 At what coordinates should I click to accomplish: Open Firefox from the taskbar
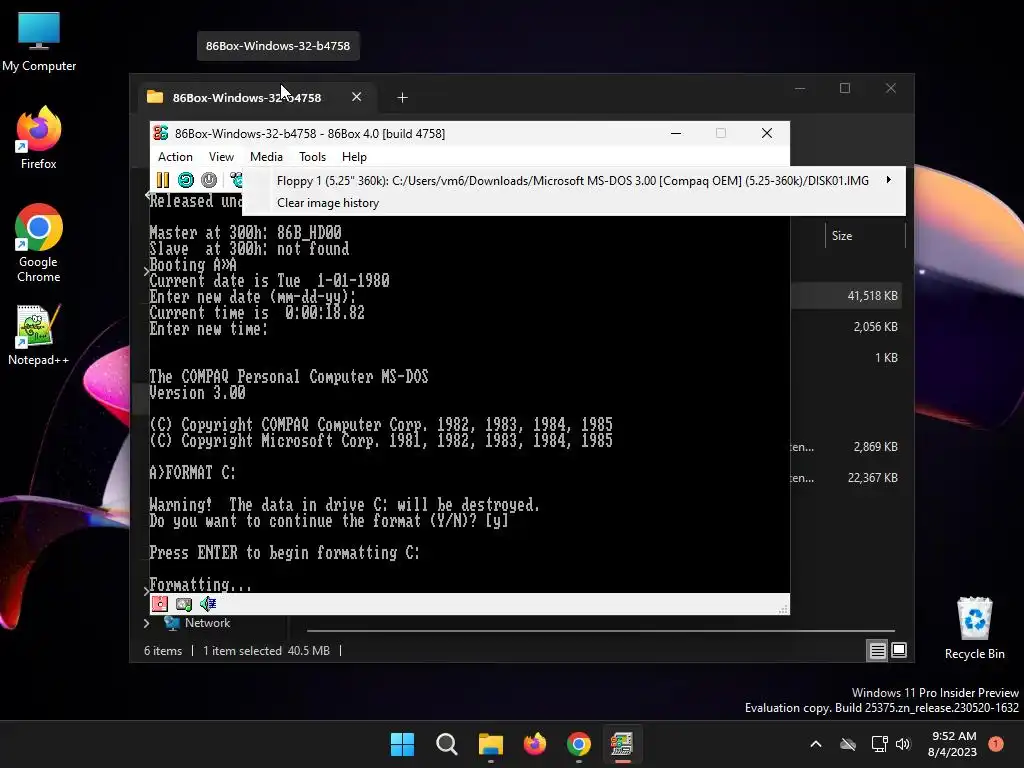tap(535, 744)
